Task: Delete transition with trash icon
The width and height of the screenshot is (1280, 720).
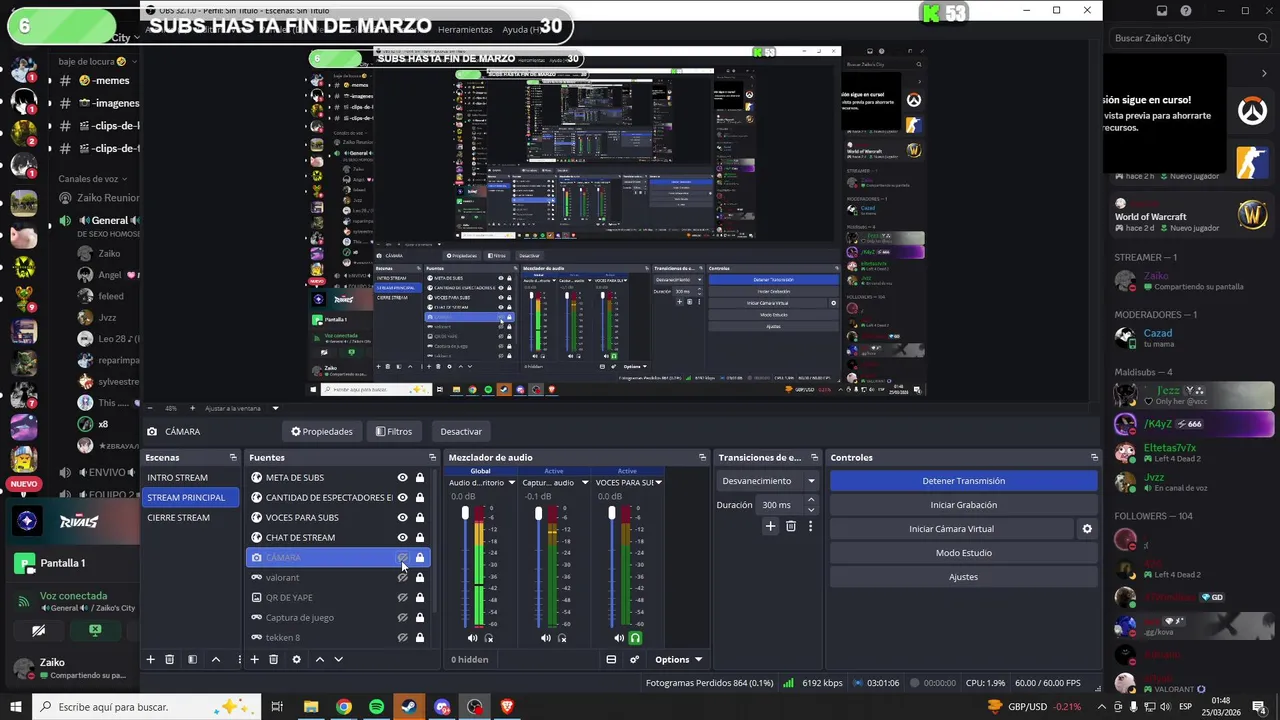Action: coord(790,526)
